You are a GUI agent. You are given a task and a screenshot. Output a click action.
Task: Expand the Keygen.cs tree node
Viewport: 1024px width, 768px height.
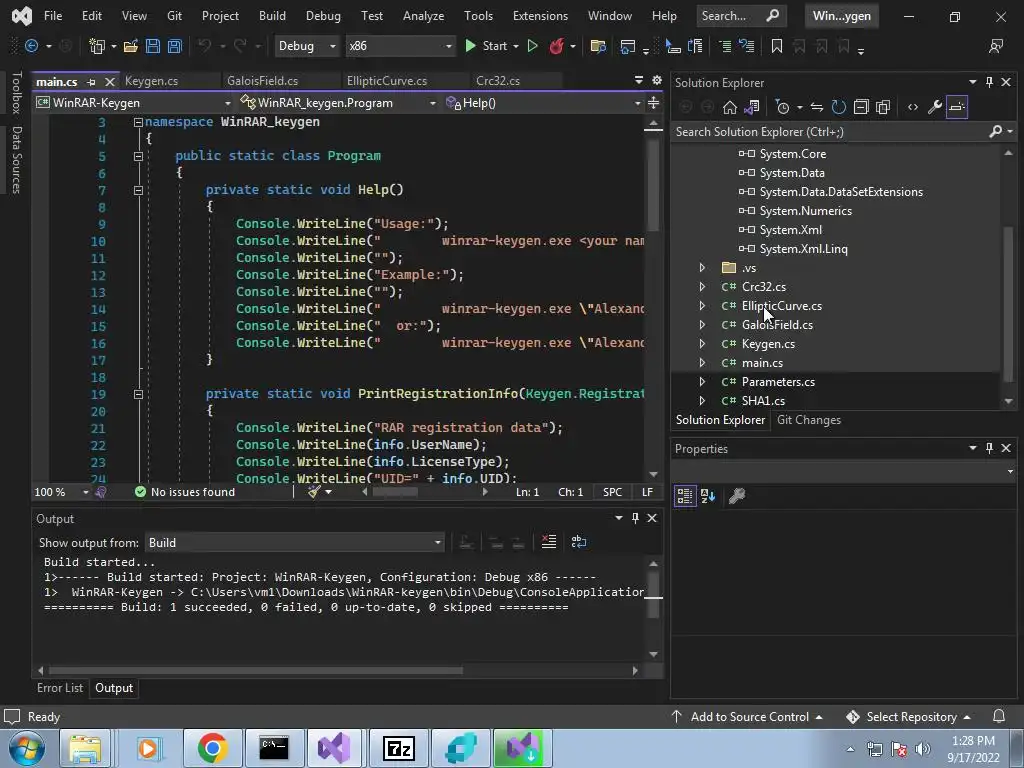[702, 344]
